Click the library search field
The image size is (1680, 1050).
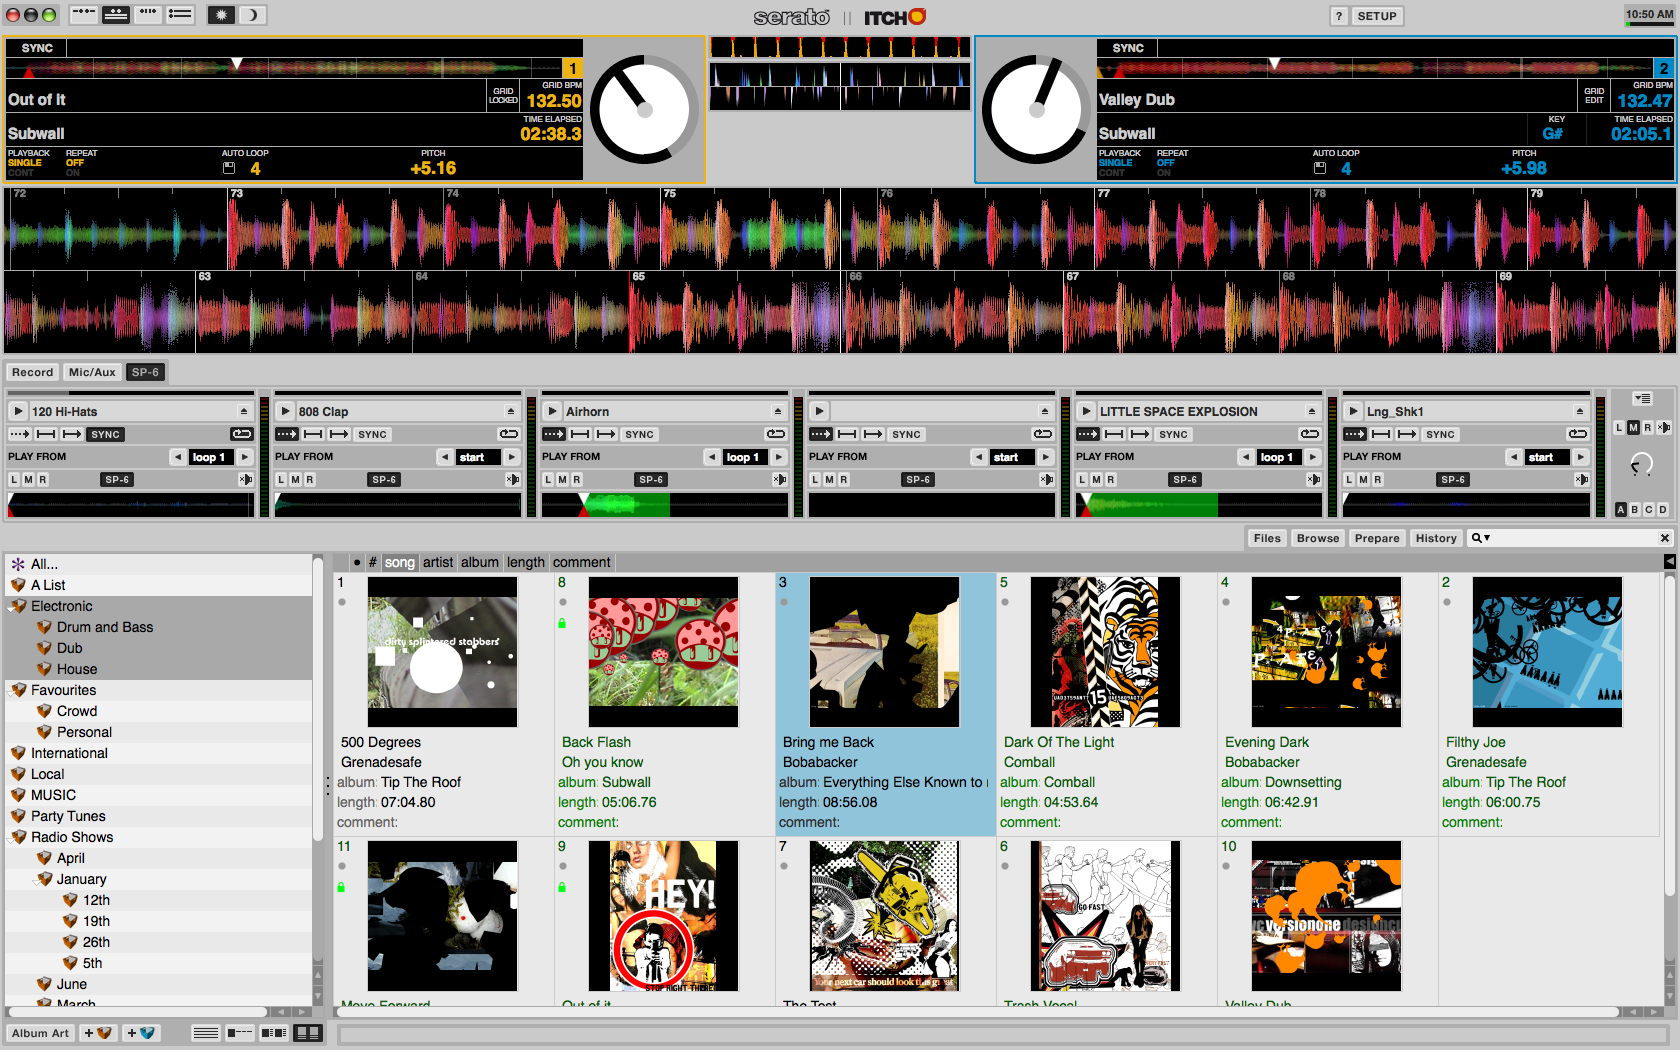click(x=1570, y=538)
